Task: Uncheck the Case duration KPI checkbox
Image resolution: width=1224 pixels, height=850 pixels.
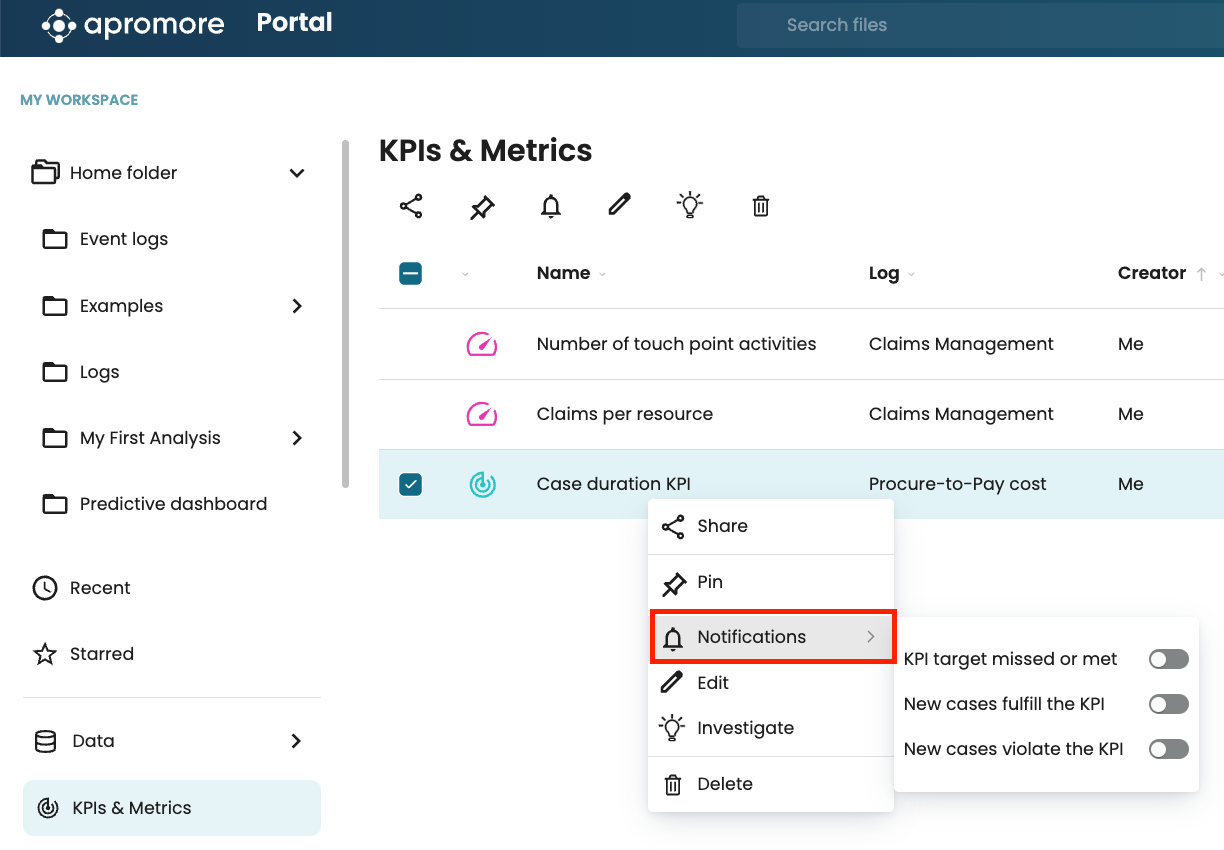Action: pos(411,485)
